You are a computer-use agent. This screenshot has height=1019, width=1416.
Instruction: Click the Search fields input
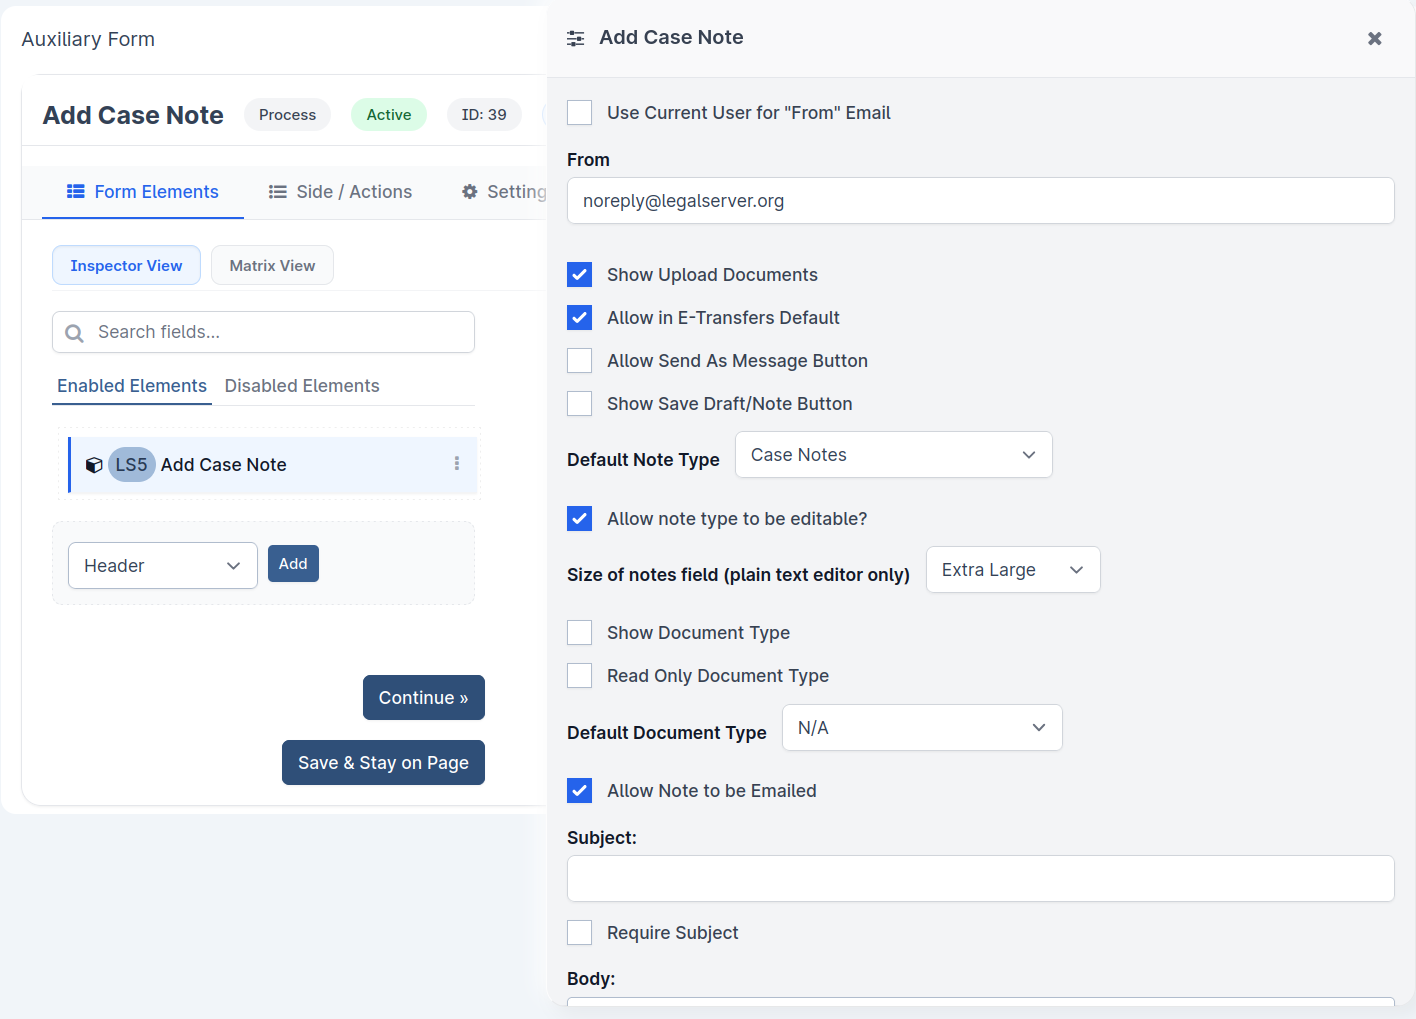[x=263, y=332]
